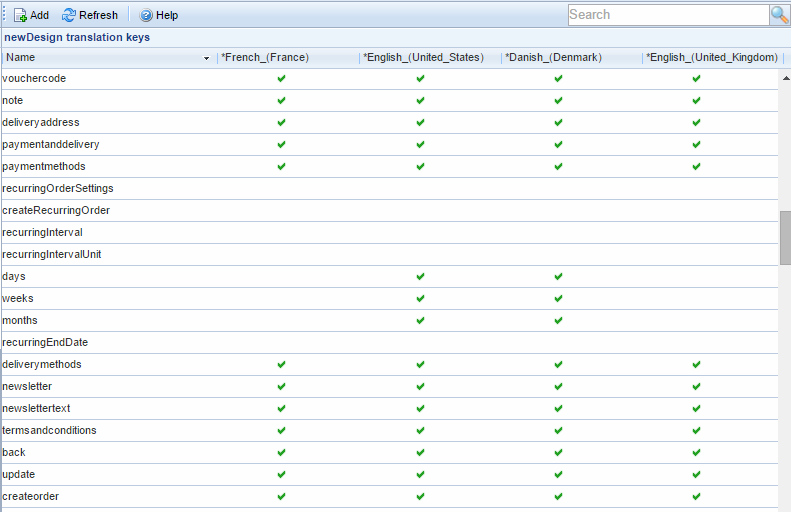
Task: Click the English (United States) column header
Action: point(423,58)
